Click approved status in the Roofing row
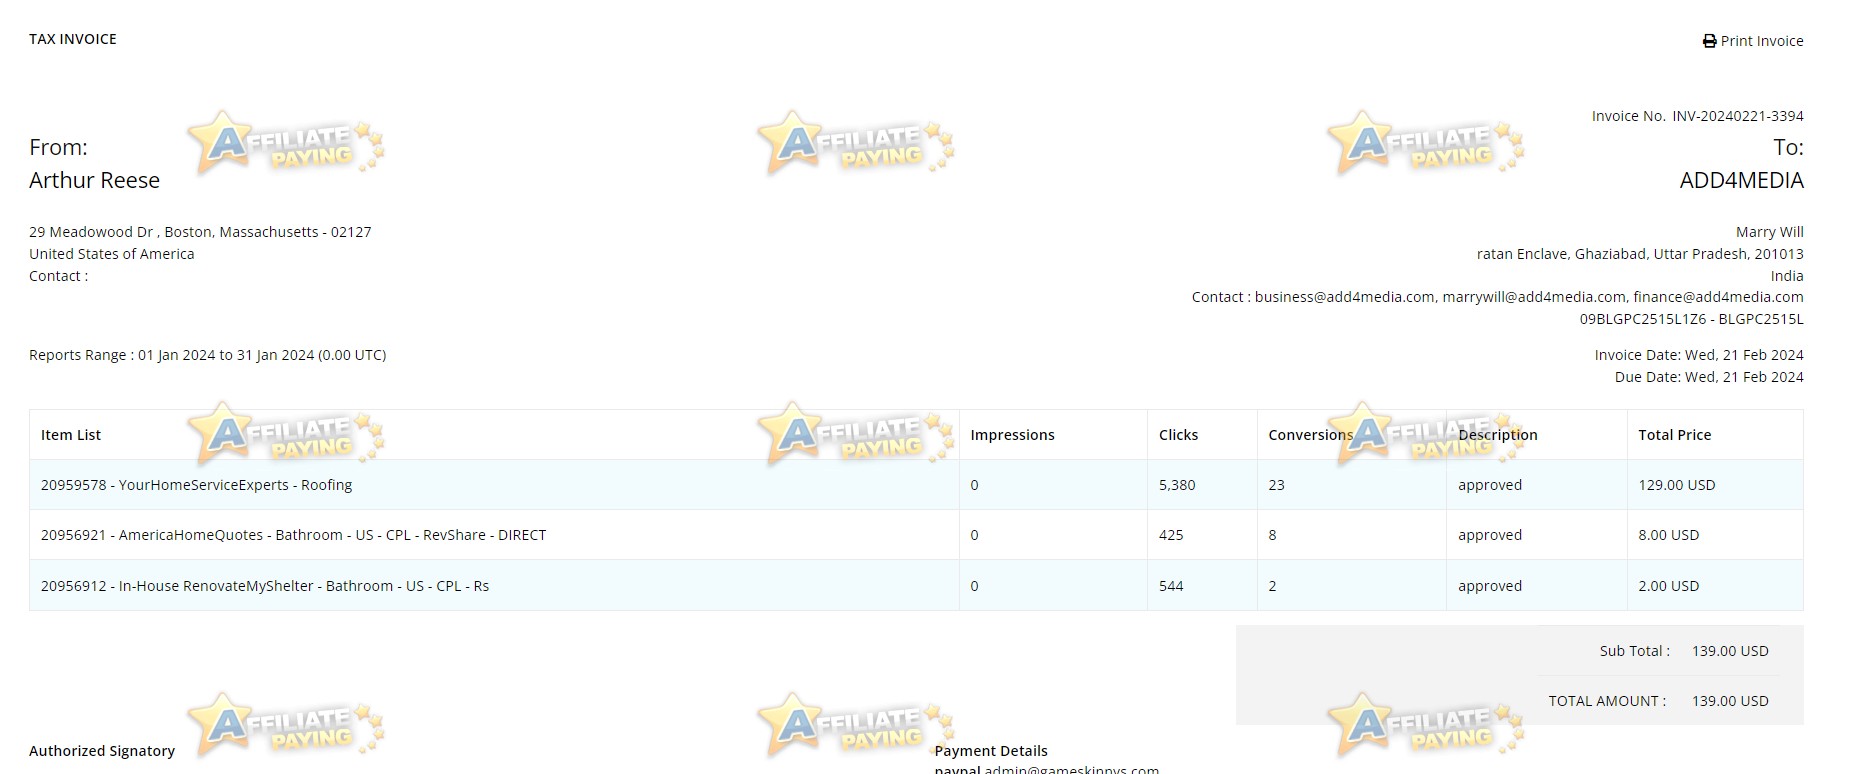Image resolution: width=1859 pixels, height=774 pixels. [1490, 485]
